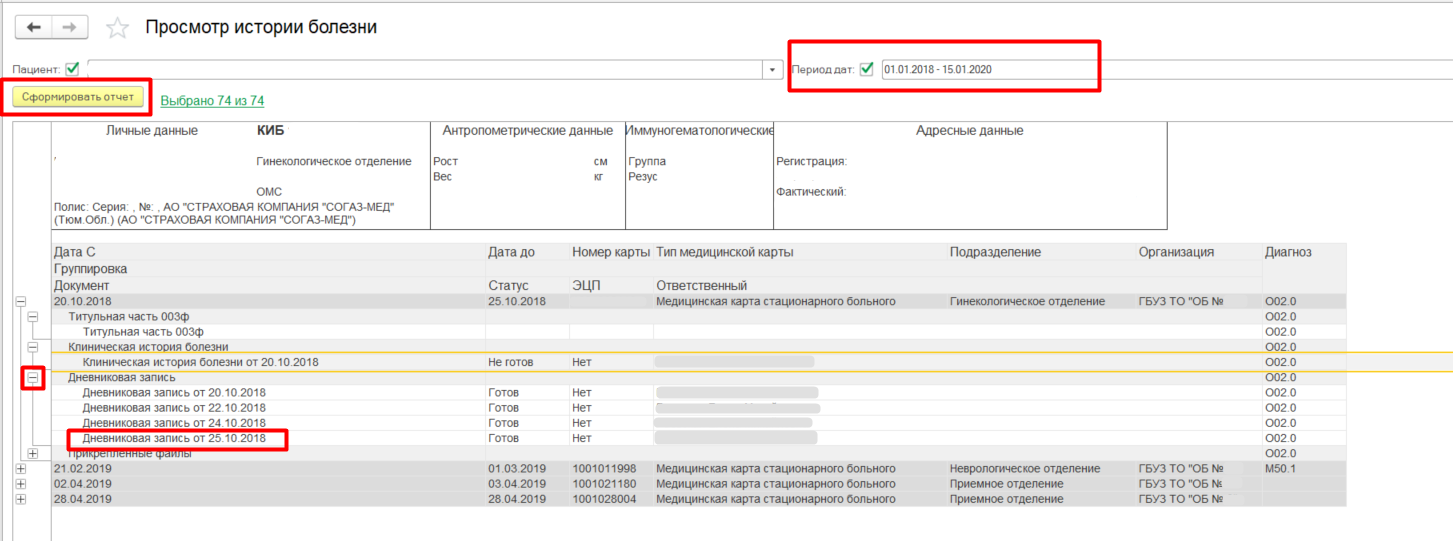Add page to favorites with star icon
The height and width of the screenshot is (541, 1453).
click(118, 28)
